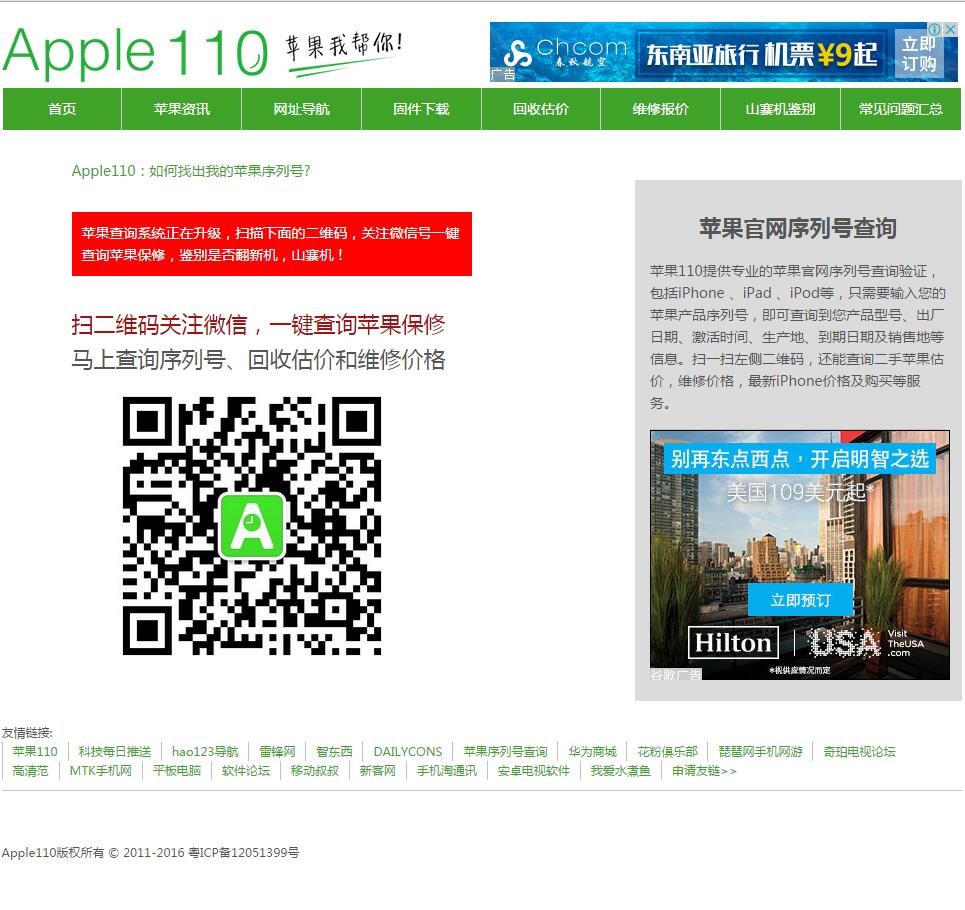Go to 网址导航 in navigation bar
This screenshot has width=965, height=910.
(302, 109)
